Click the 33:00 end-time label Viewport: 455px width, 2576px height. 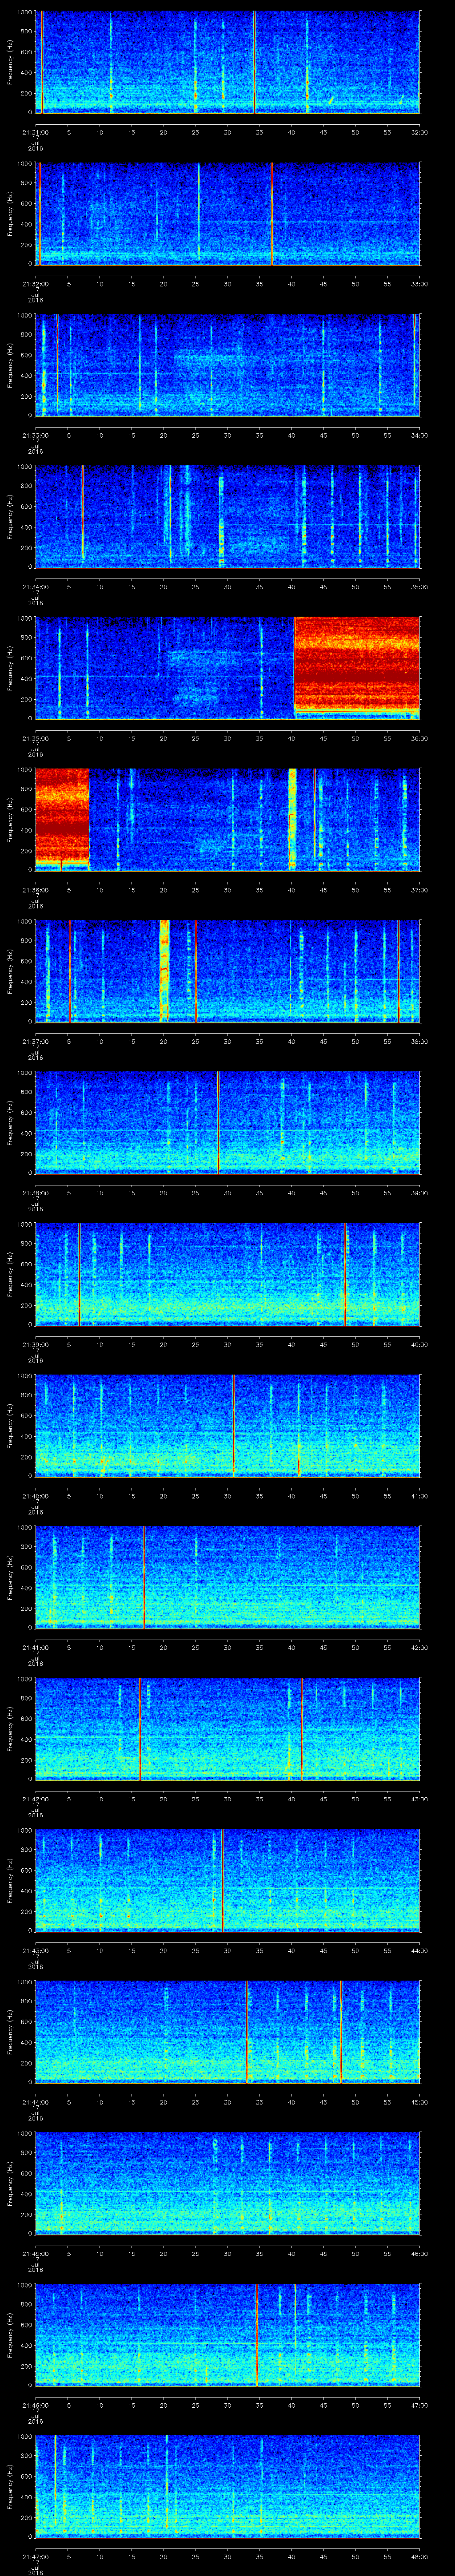[419, 284]
